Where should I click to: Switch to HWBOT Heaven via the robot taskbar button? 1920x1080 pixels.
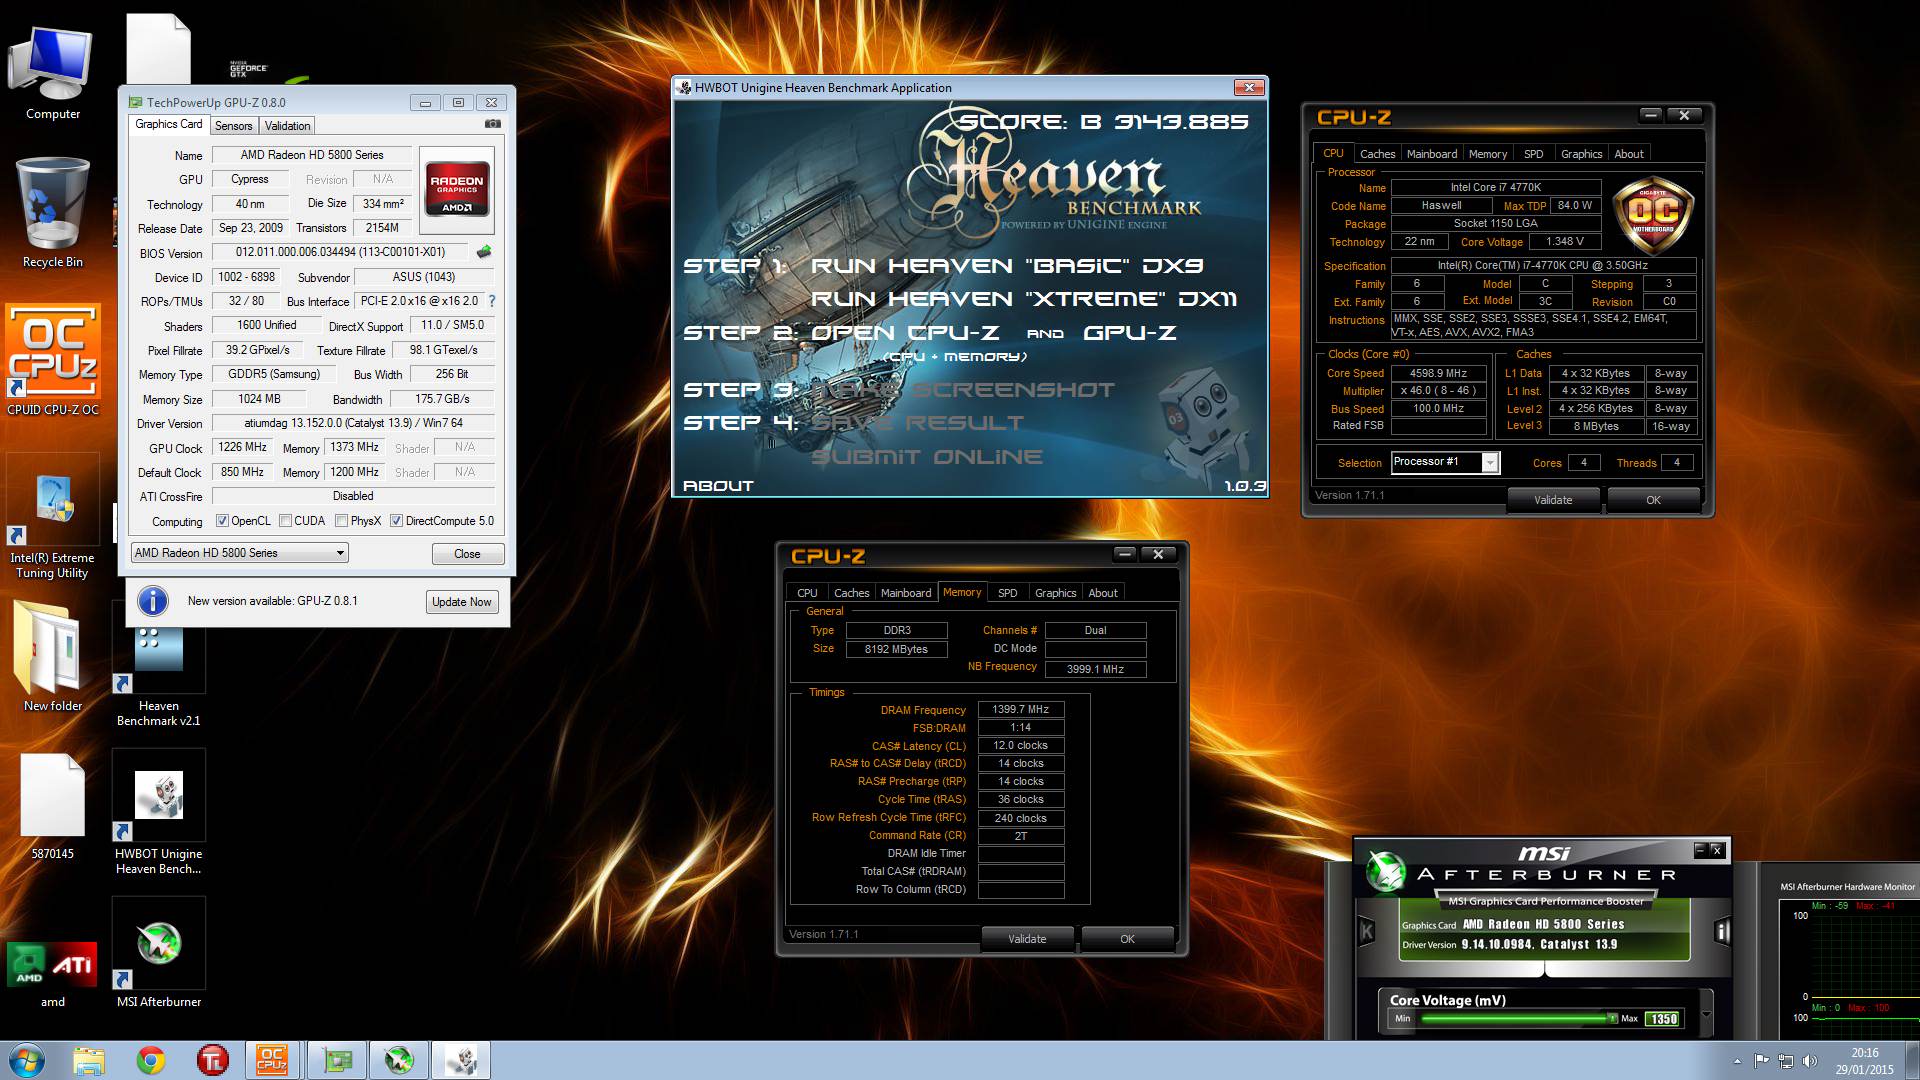(x=461, y=1060)
